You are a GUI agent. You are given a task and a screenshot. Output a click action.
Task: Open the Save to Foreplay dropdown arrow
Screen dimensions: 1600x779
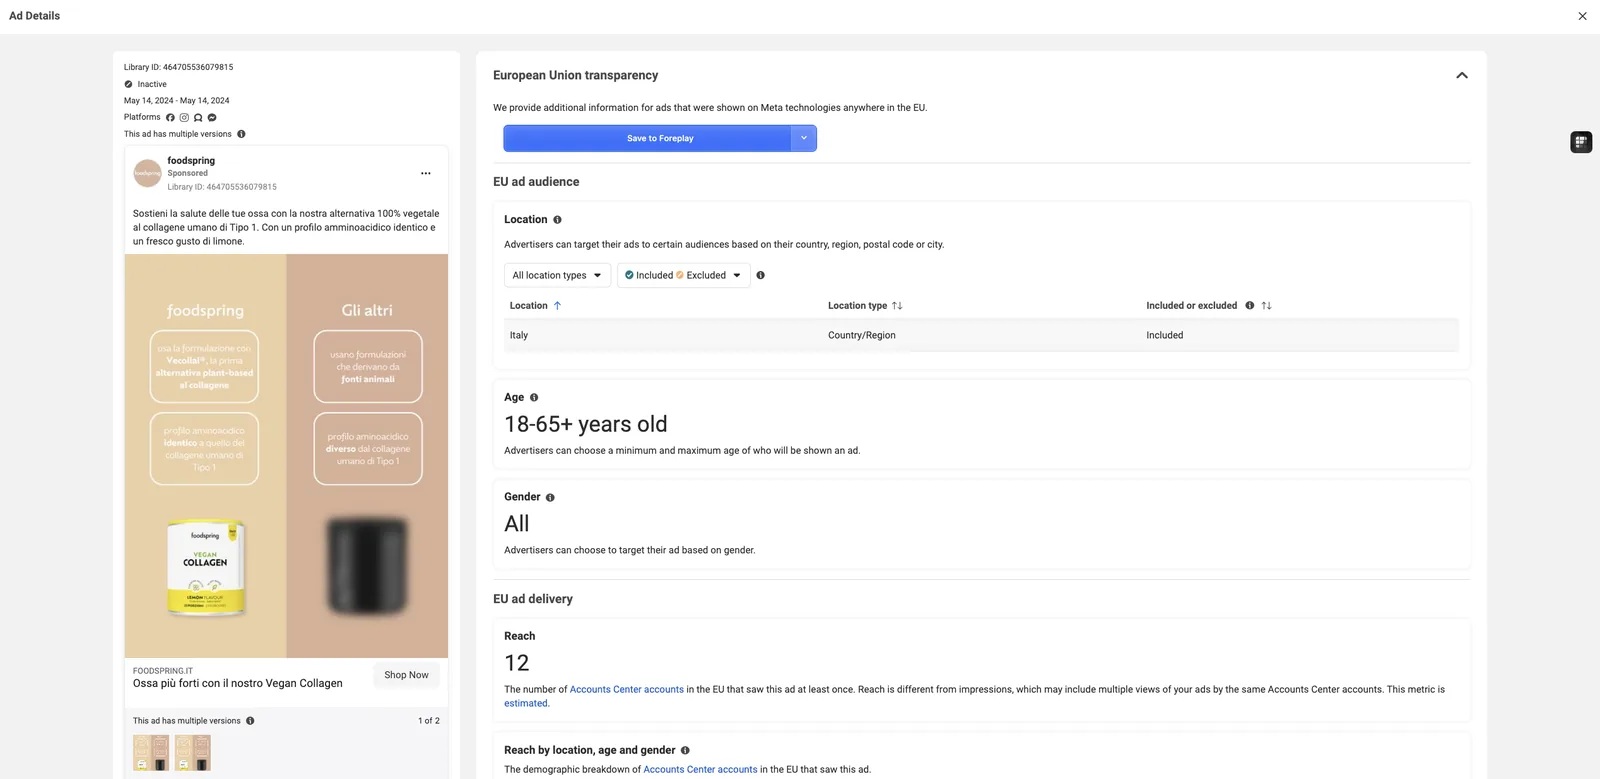(804, 138)
